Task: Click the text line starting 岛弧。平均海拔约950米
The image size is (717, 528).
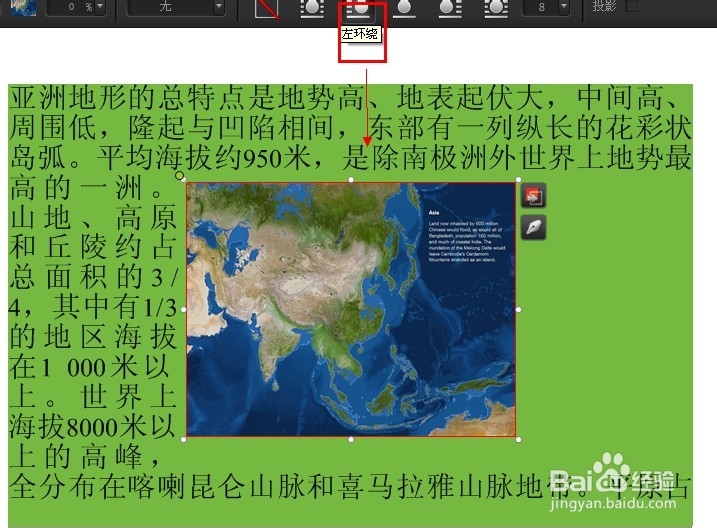Action: pos(350,158)
